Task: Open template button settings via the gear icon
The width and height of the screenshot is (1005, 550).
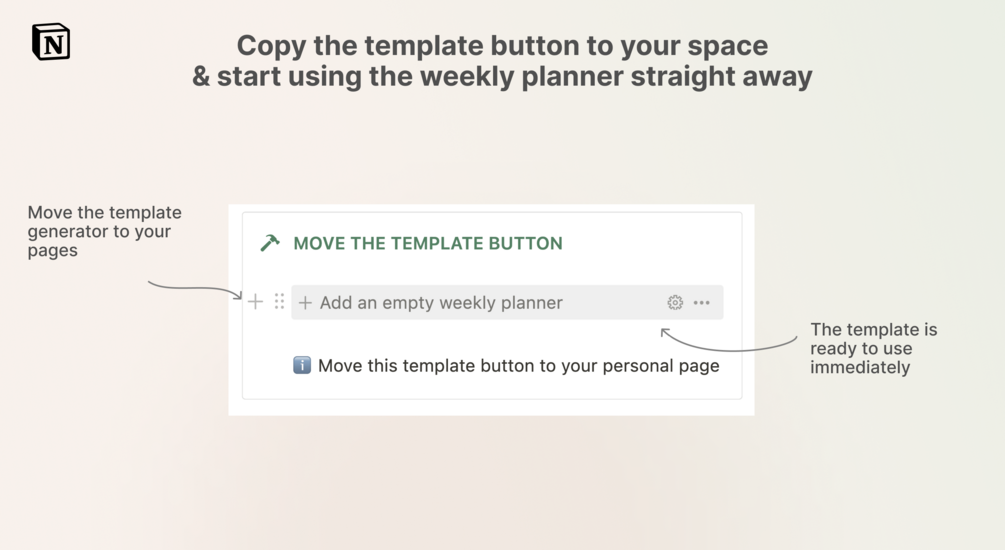Action: point(675,302)
